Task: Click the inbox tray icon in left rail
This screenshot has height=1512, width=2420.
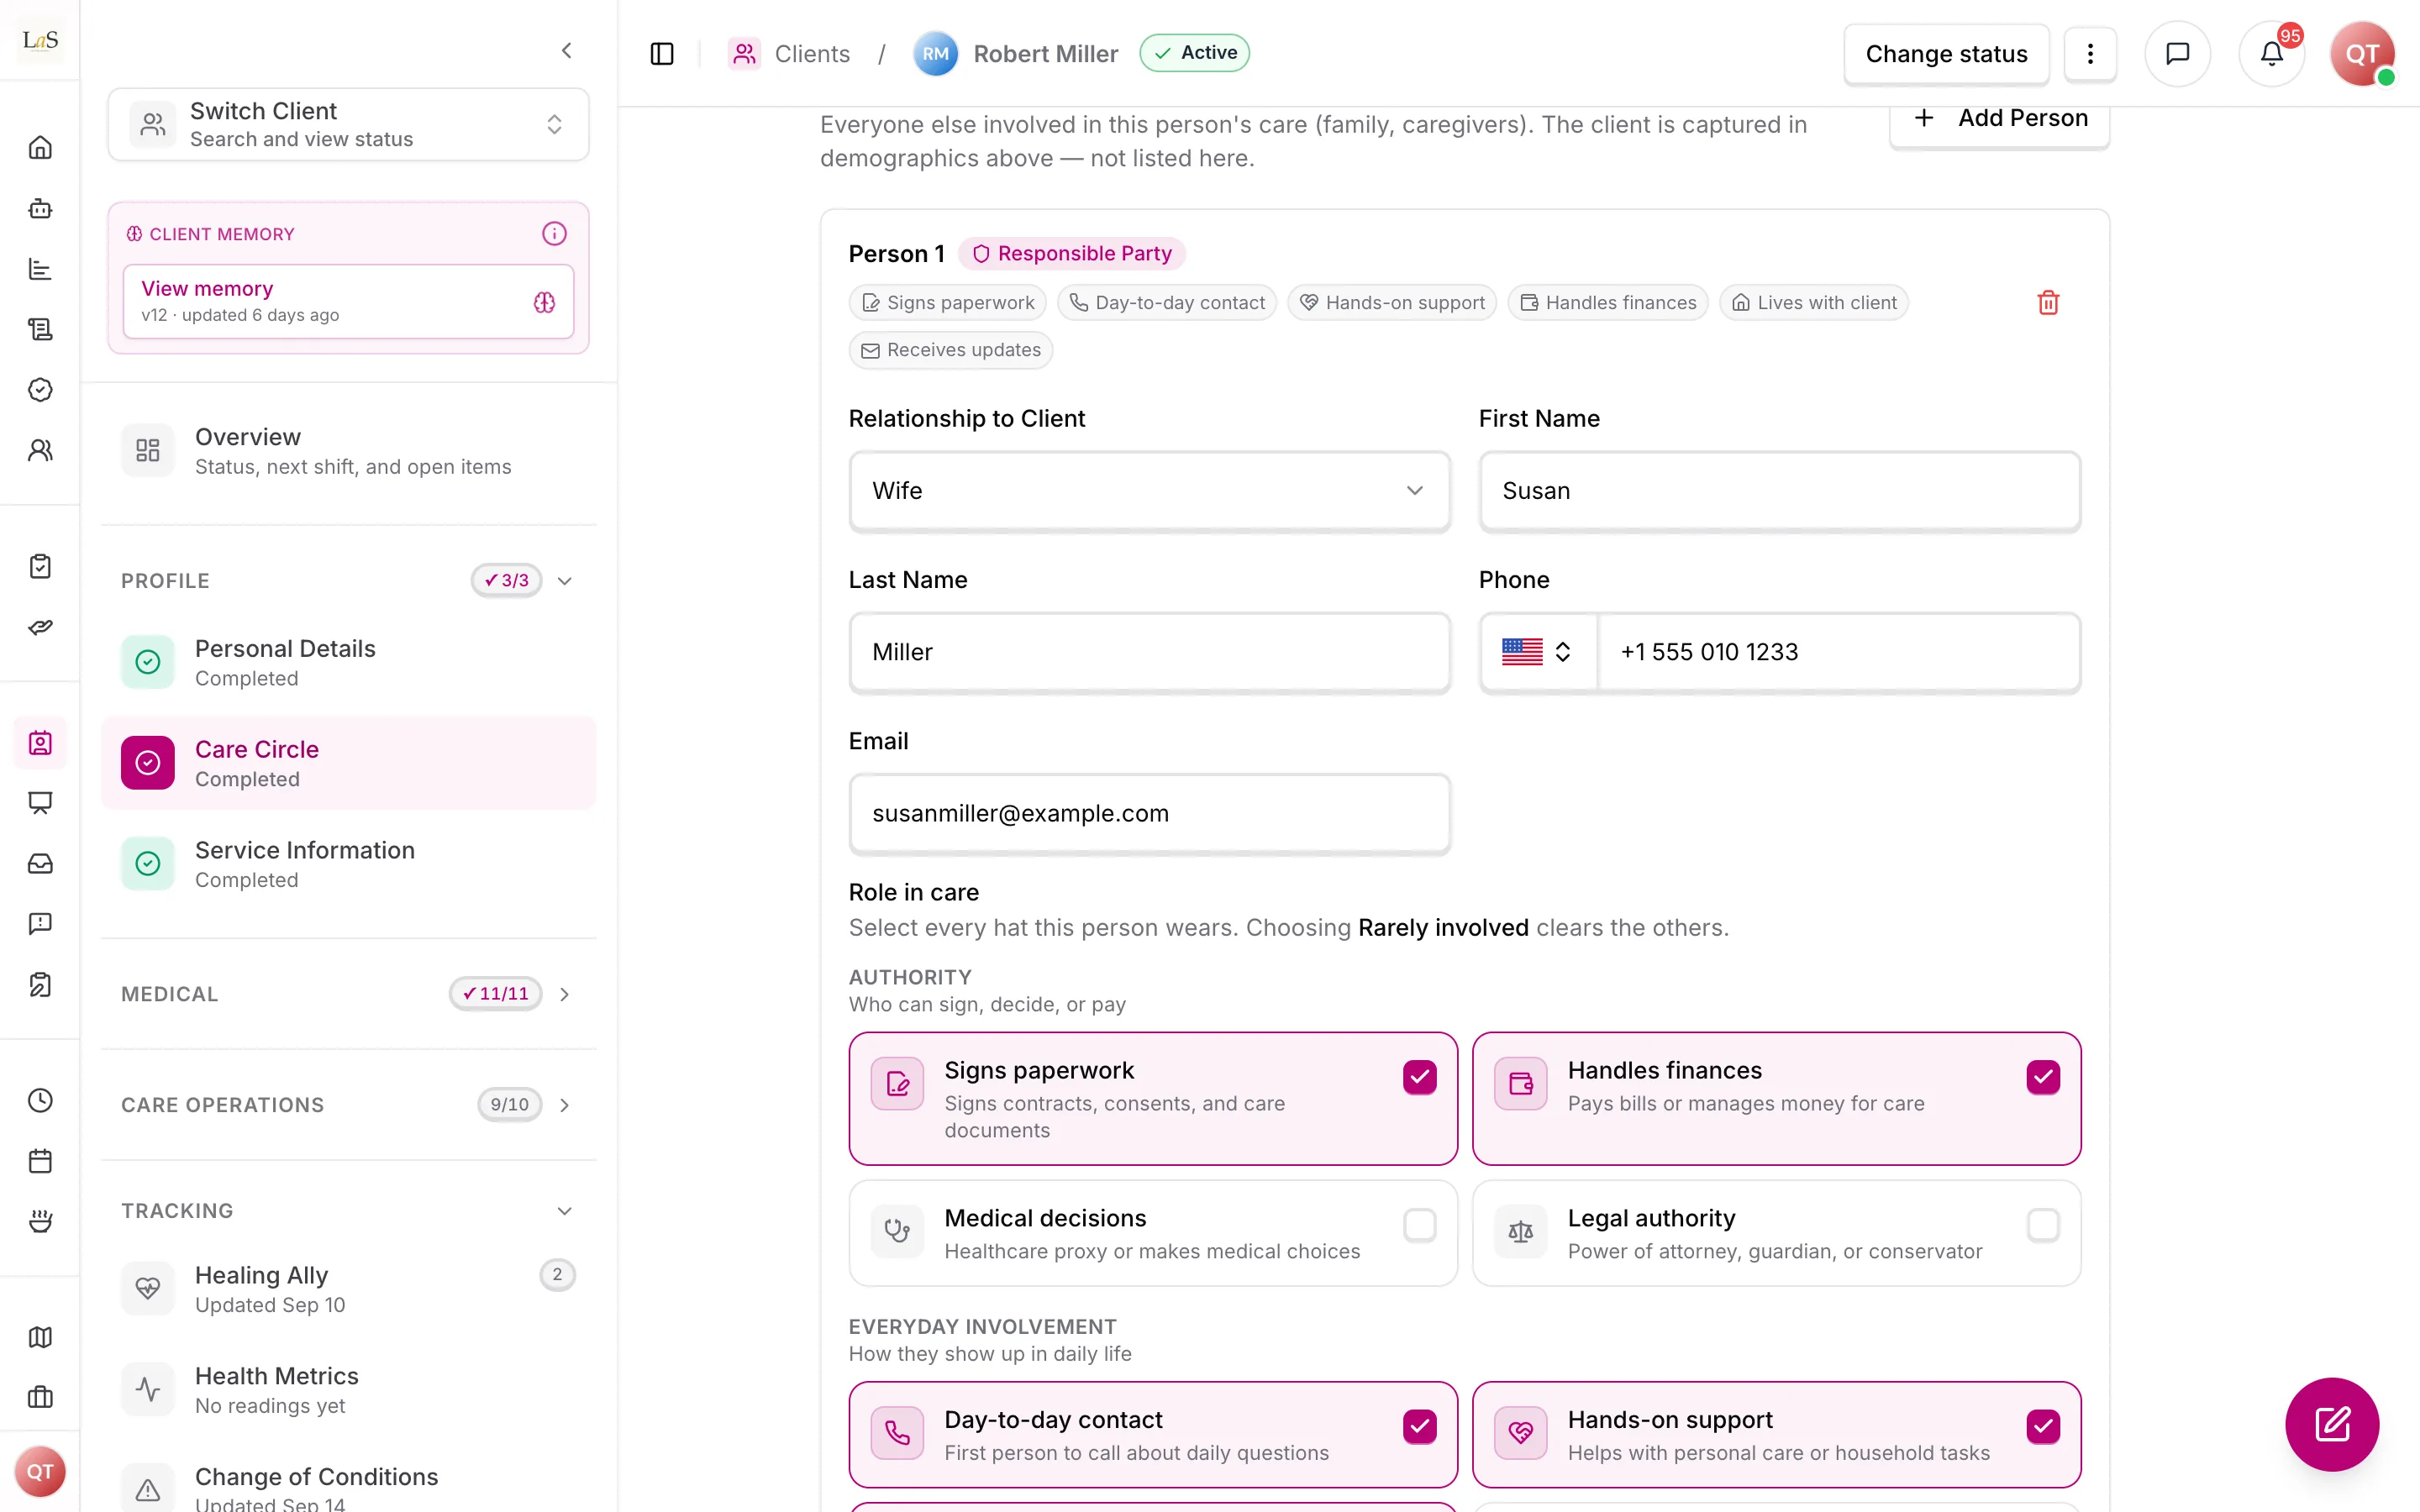Action: click(40, 863)
